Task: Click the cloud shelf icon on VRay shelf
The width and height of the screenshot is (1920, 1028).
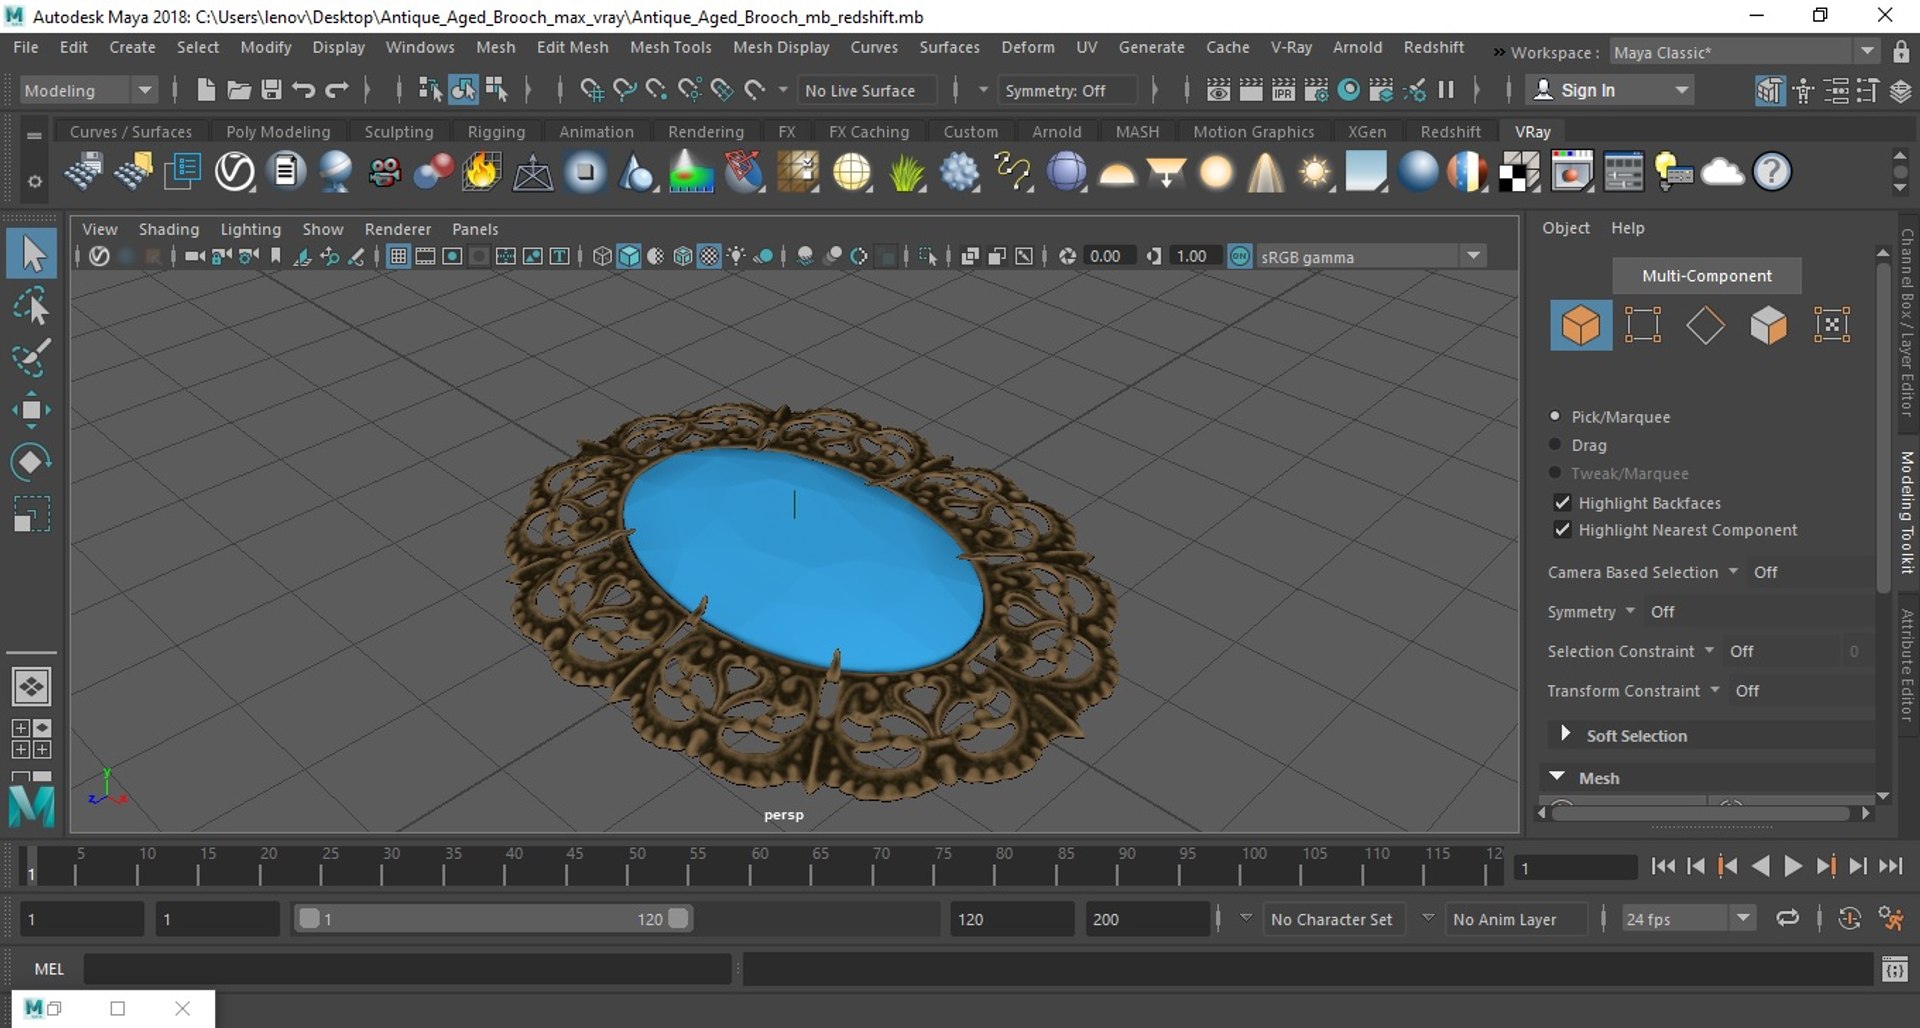Action: point(1722,172)
